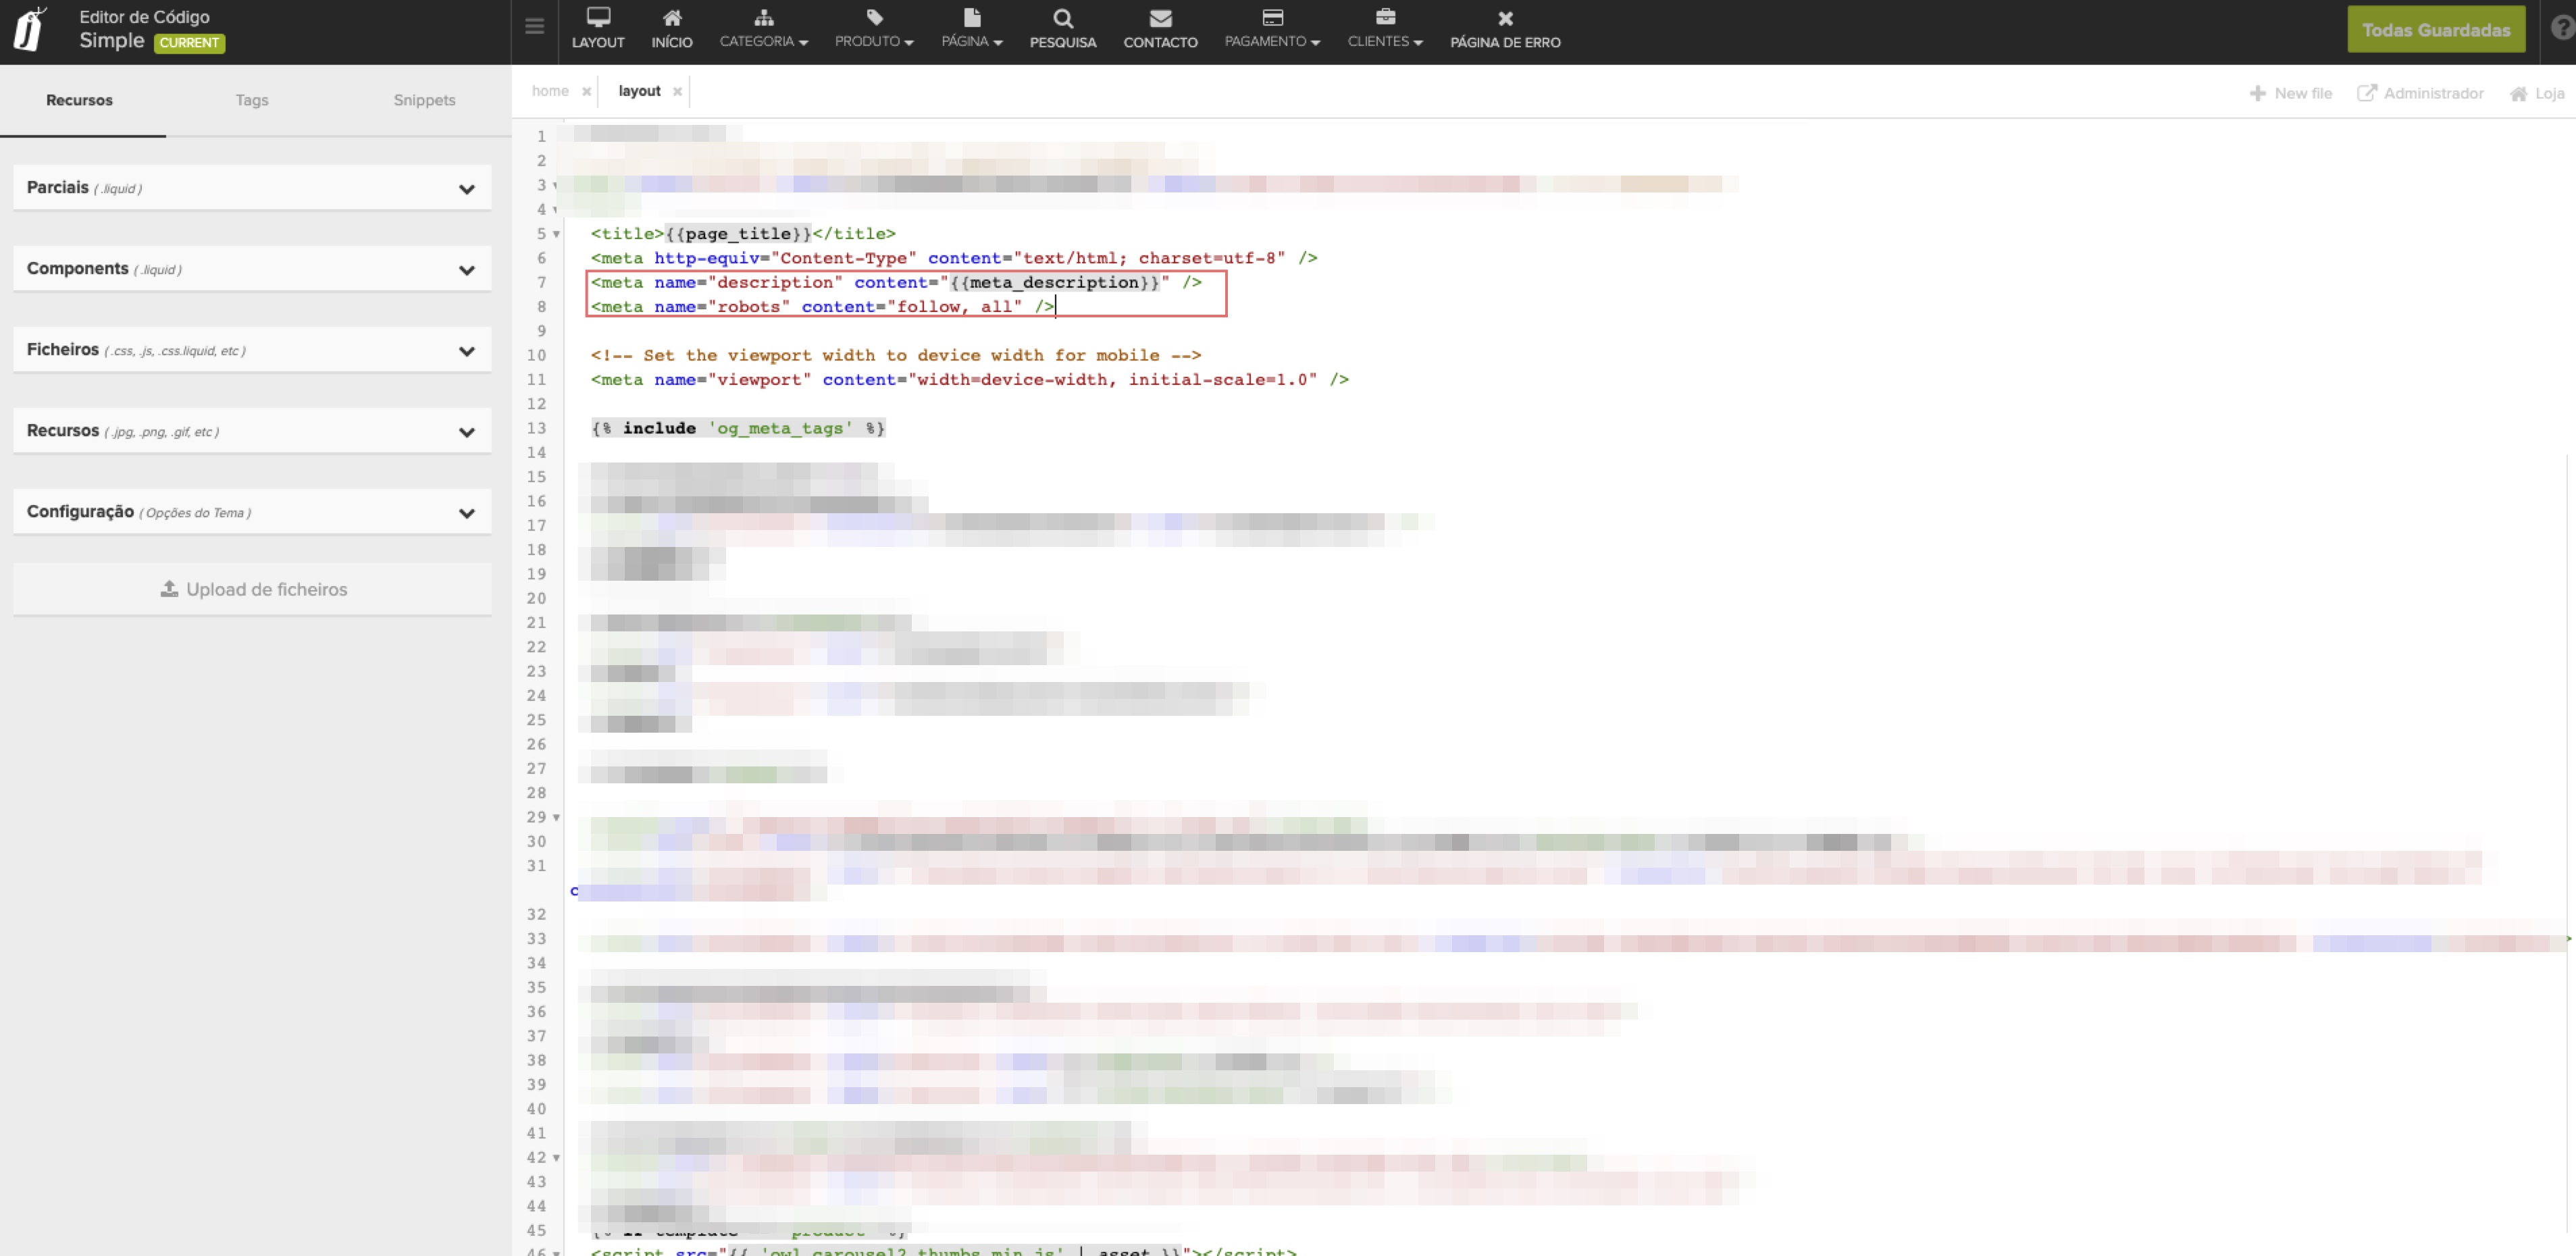This screenshot has height=1256, width=2576.
Task: Click the viewport meta tag line
Action: (x=969, y=380)
